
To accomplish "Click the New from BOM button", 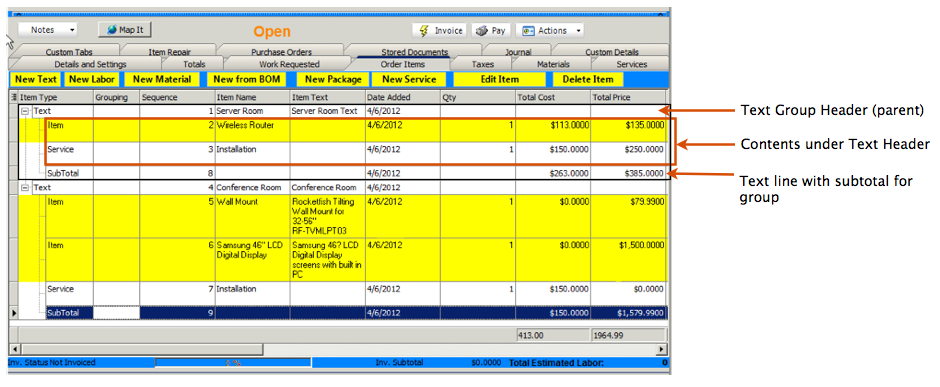I will [246, 79].
